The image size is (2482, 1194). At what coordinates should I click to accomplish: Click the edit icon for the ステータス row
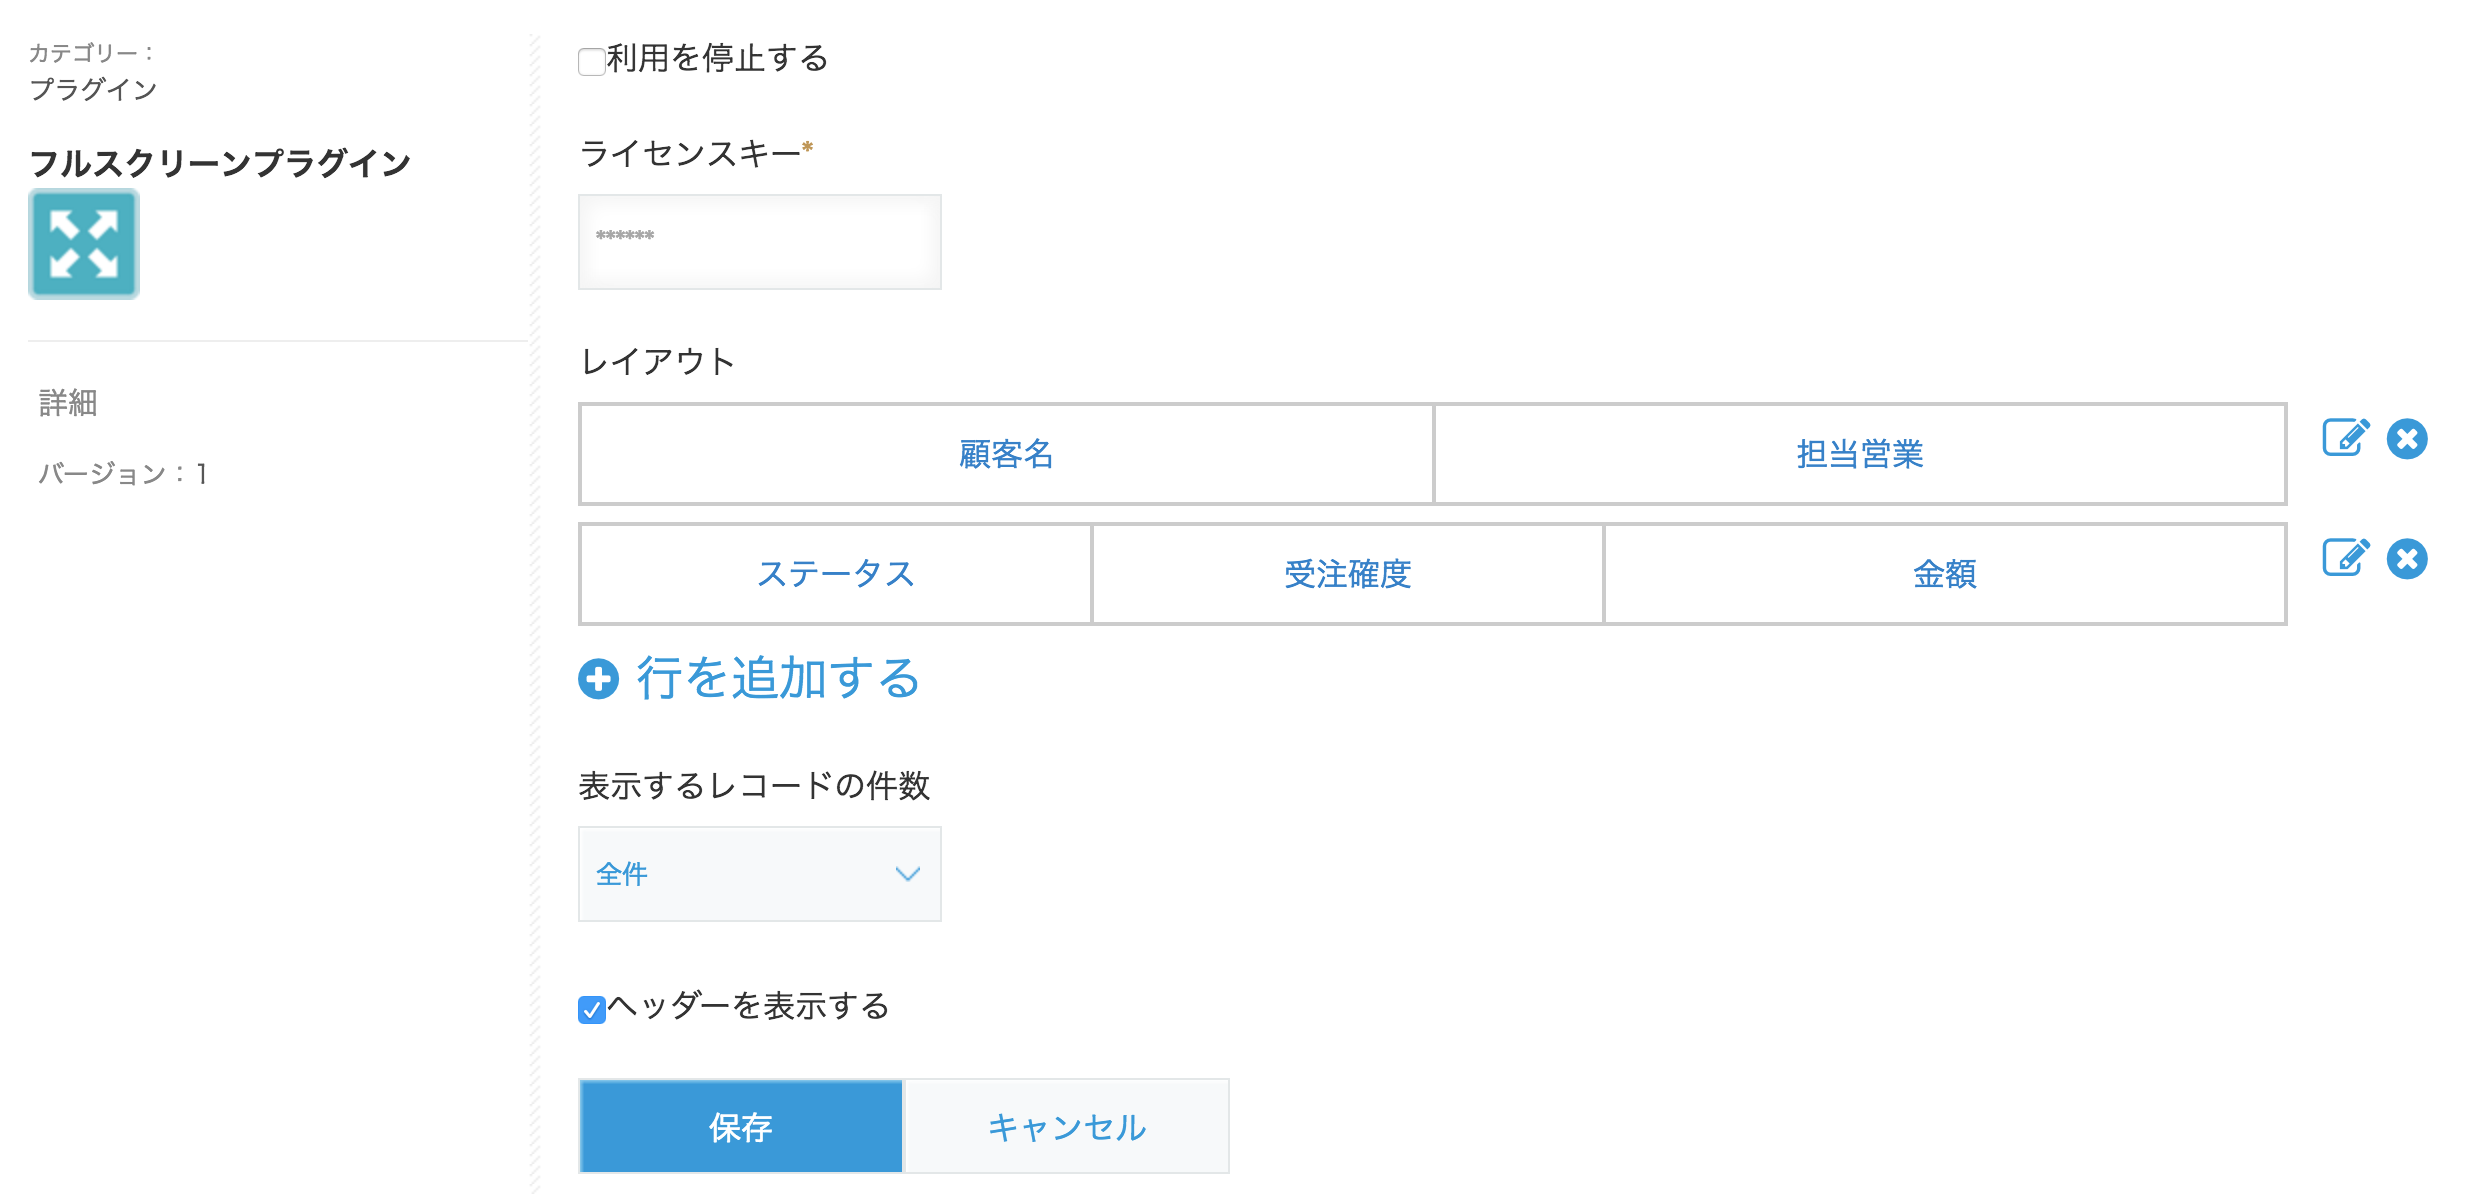2344,558
